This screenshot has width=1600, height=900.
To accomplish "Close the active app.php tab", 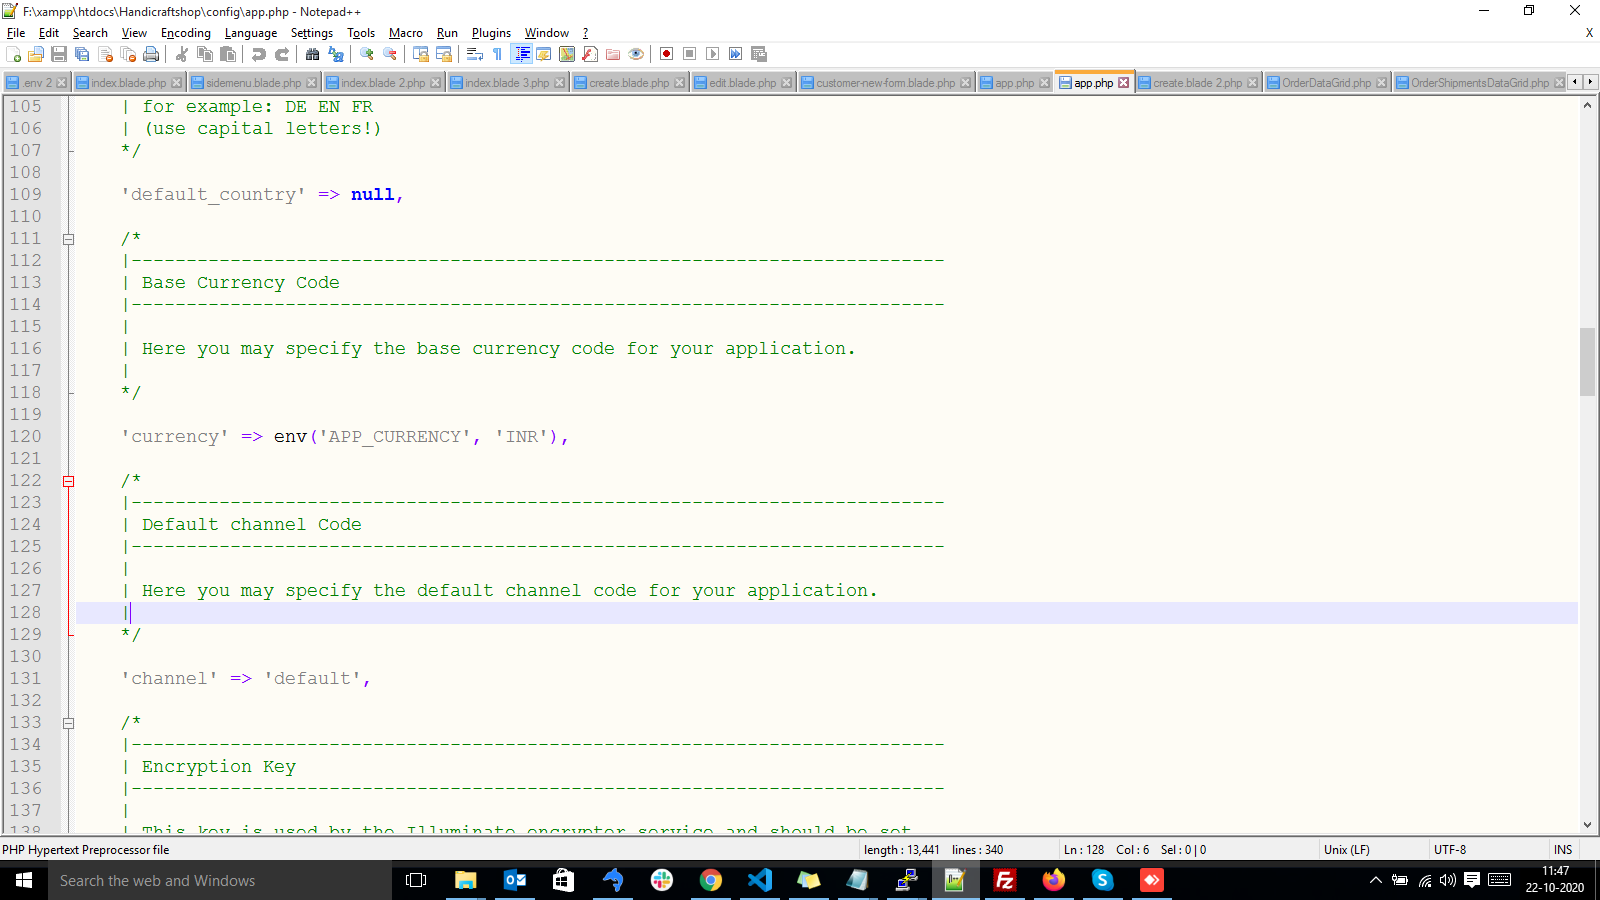I will [1124, 83].
